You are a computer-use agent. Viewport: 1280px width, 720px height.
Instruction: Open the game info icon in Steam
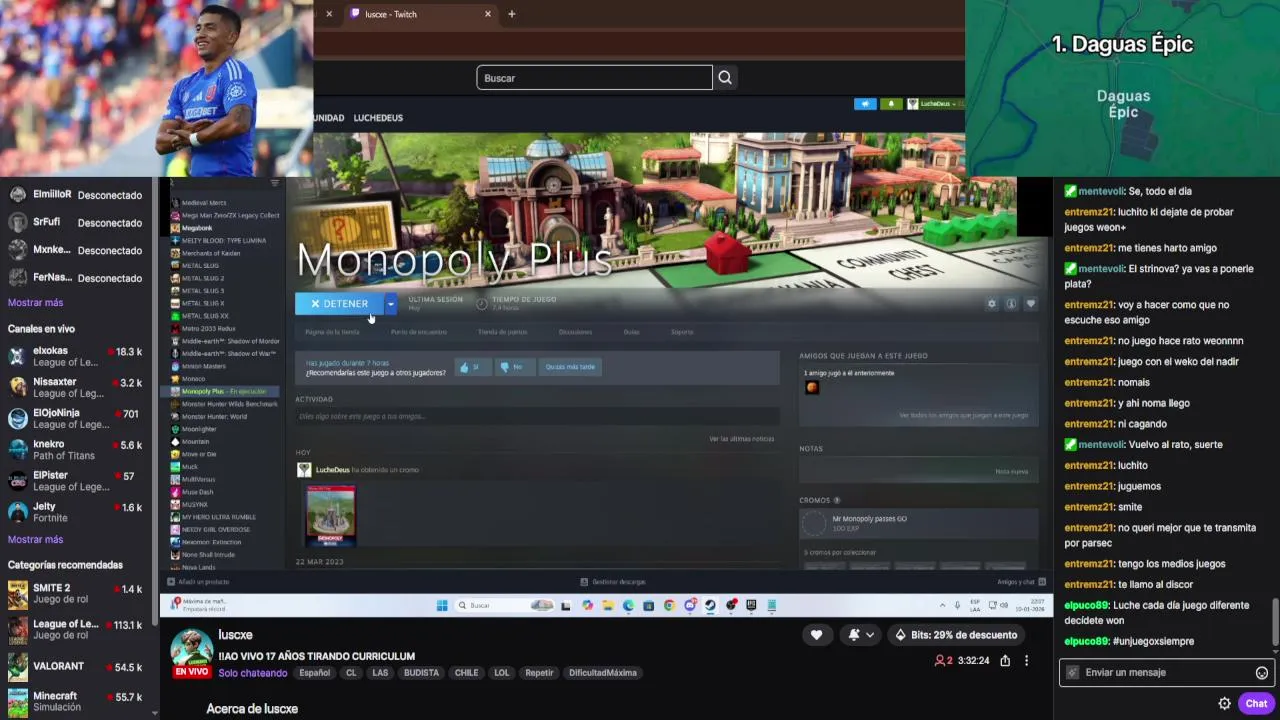pyautogui.click(x=1011, y=304)
